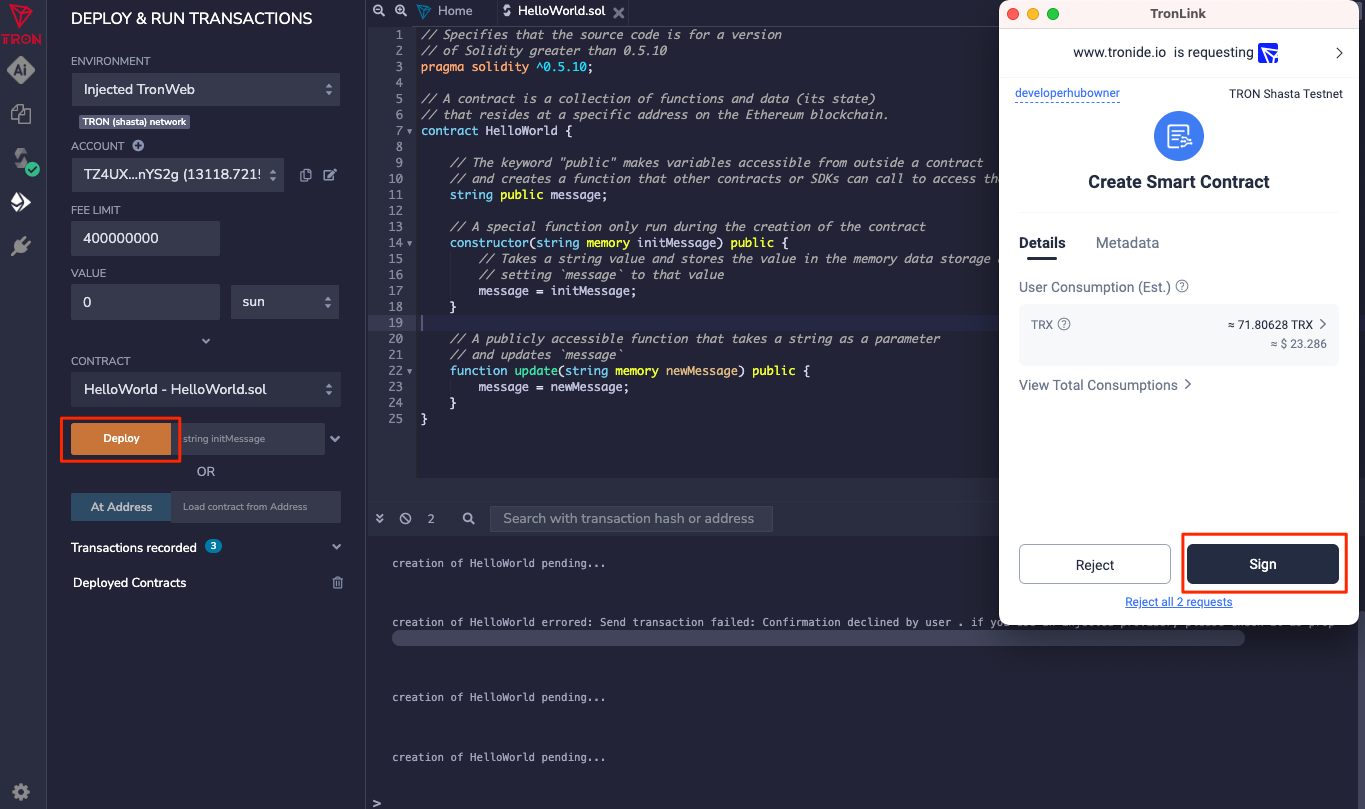Select the Deploy & Run icon in the sidebar
1365x809 pixels.
[21, 202]
